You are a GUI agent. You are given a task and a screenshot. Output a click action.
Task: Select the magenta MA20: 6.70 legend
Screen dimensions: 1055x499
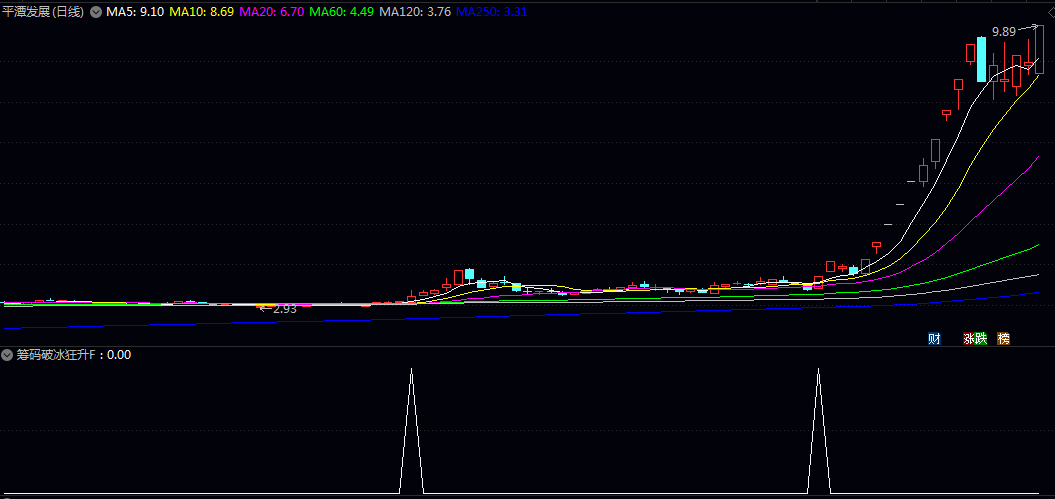271,11
